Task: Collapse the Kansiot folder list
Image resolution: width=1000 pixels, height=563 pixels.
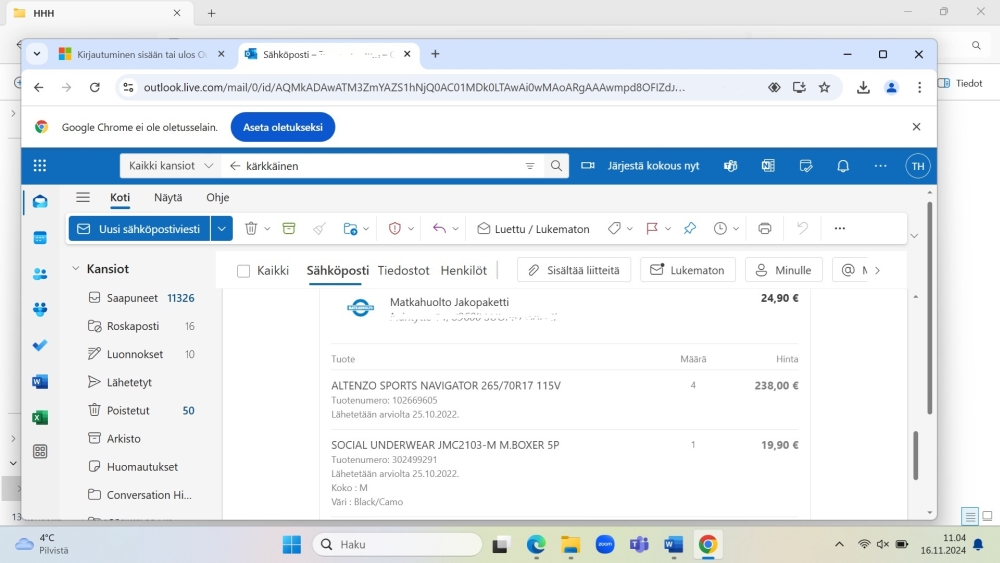Action: (x=75, y=268)
